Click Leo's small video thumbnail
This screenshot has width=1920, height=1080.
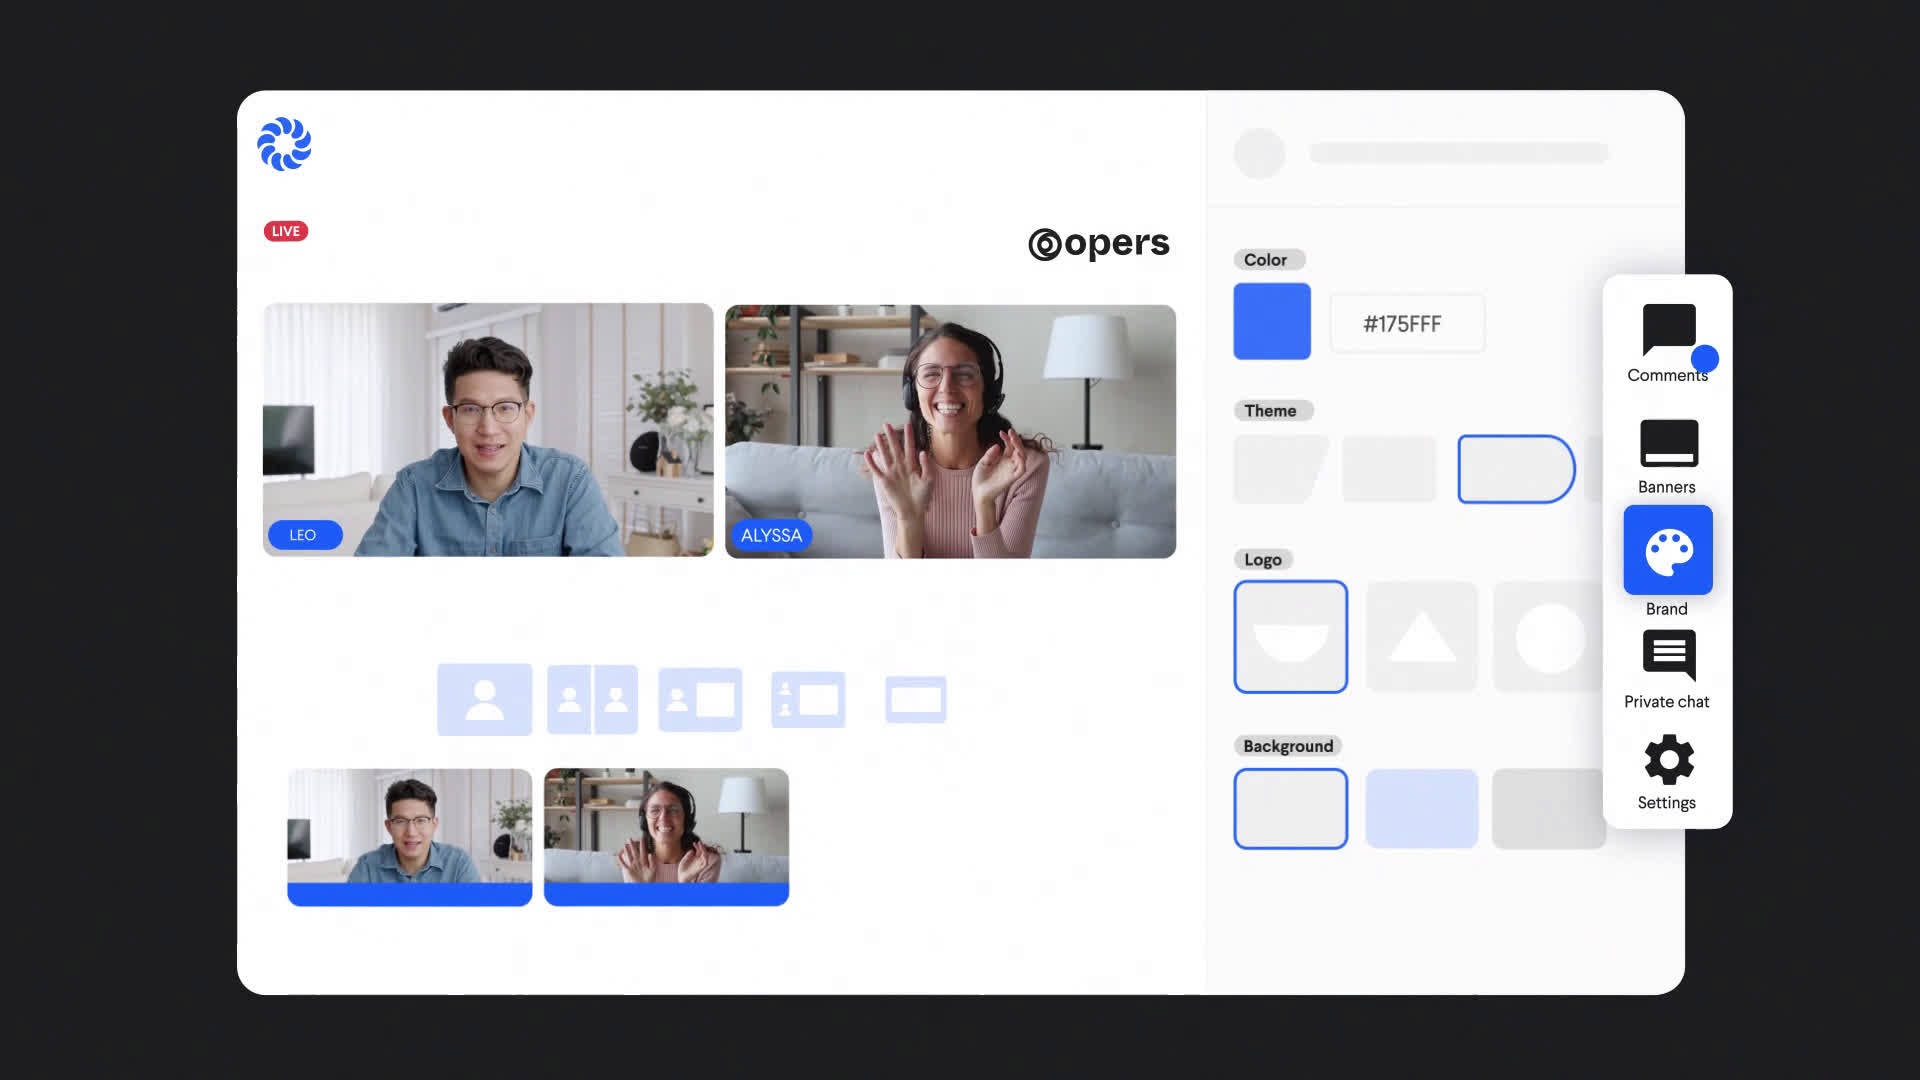point(409,836)
